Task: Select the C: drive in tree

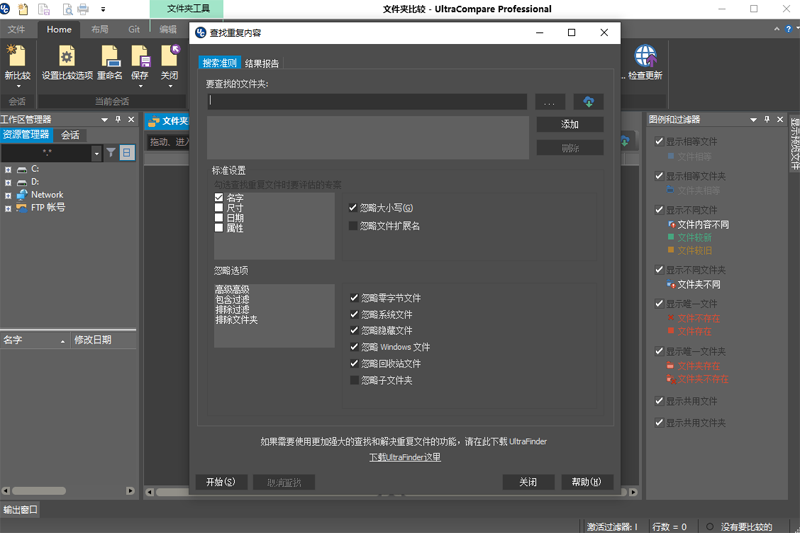Action: 35,169
